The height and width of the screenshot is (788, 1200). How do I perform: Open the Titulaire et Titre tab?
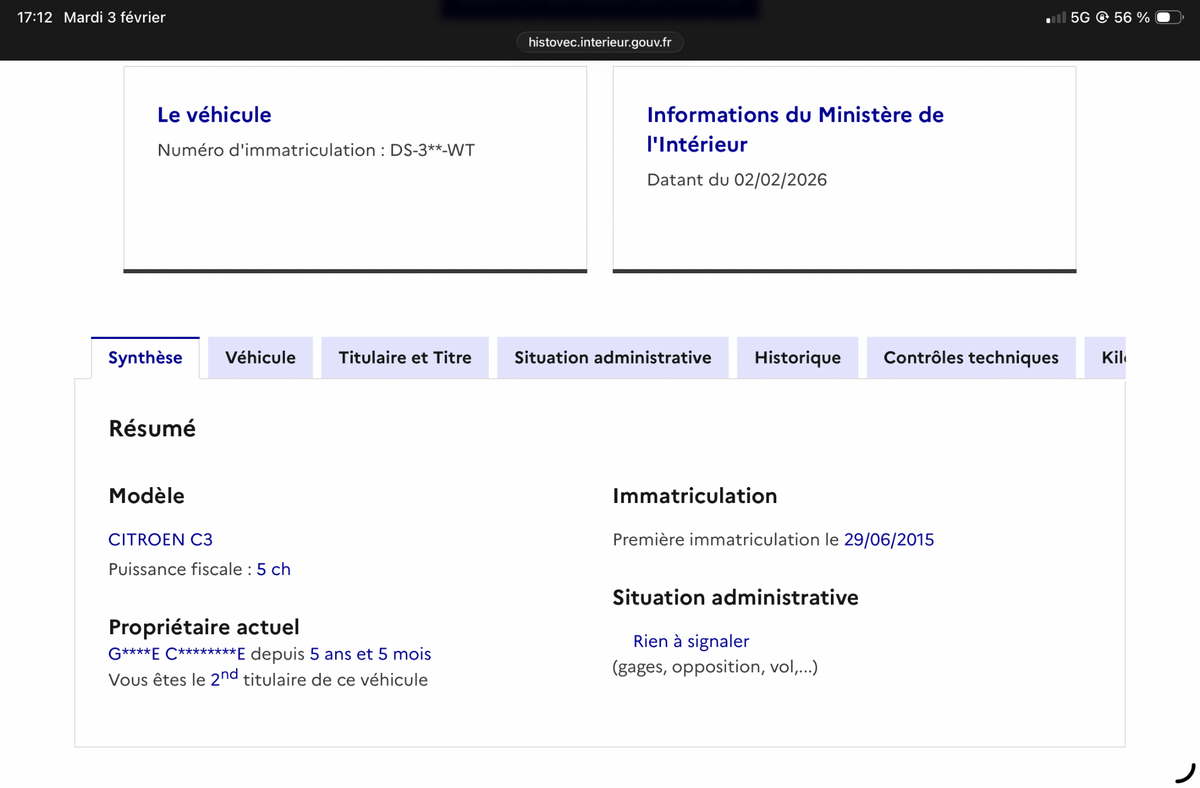click(405, 358)
